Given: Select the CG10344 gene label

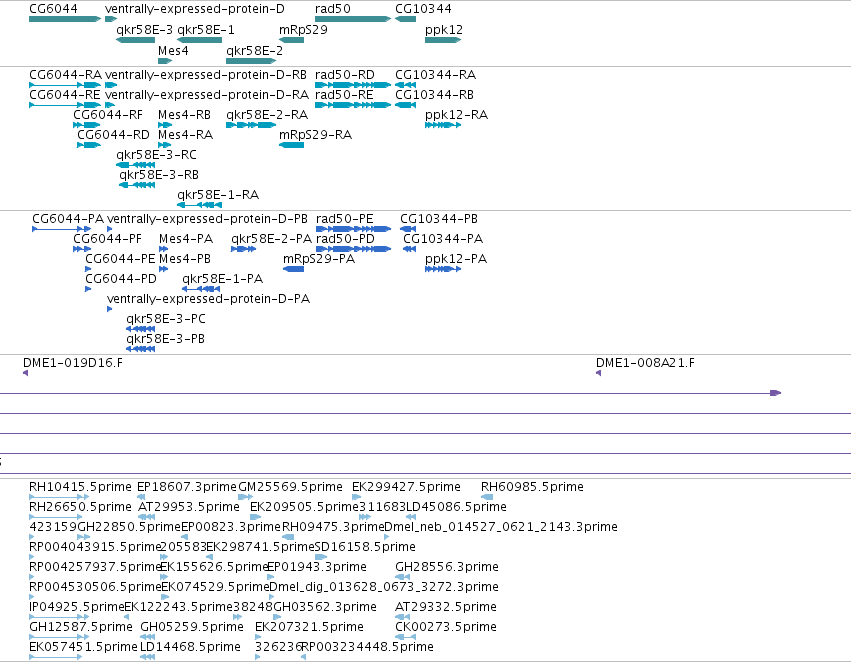Looking at the screenshot, I should (x=423, y=9).
